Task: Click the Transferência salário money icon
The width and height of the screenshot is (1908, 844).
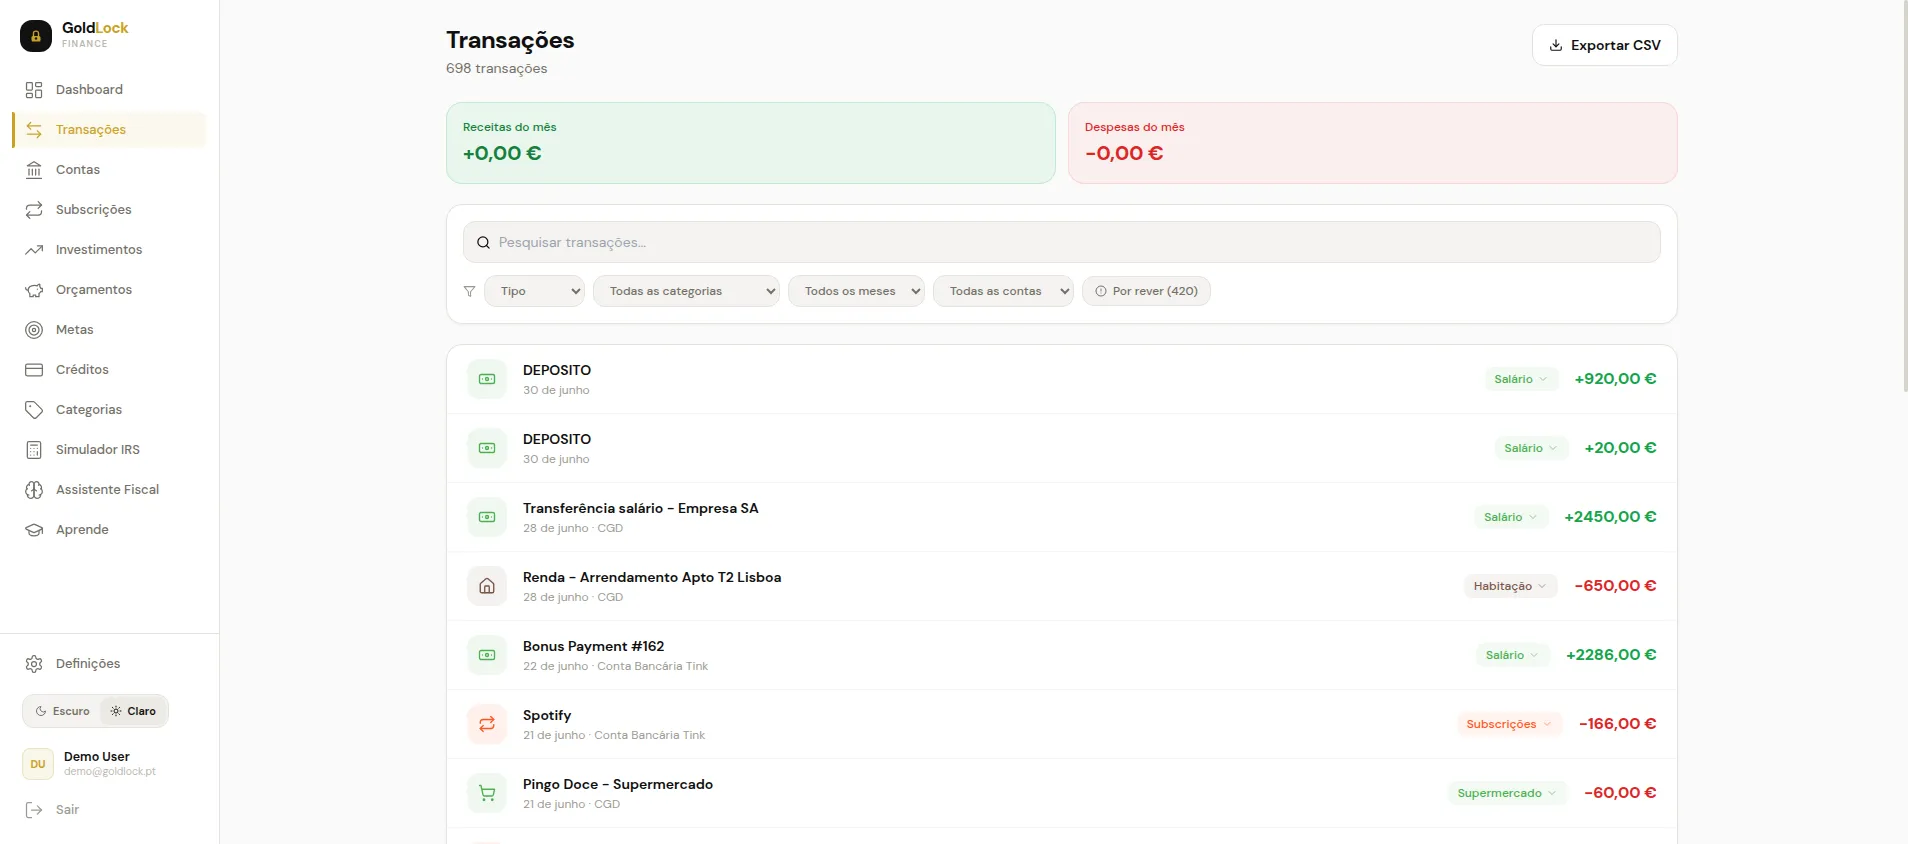Action: [x=487, y=517]
